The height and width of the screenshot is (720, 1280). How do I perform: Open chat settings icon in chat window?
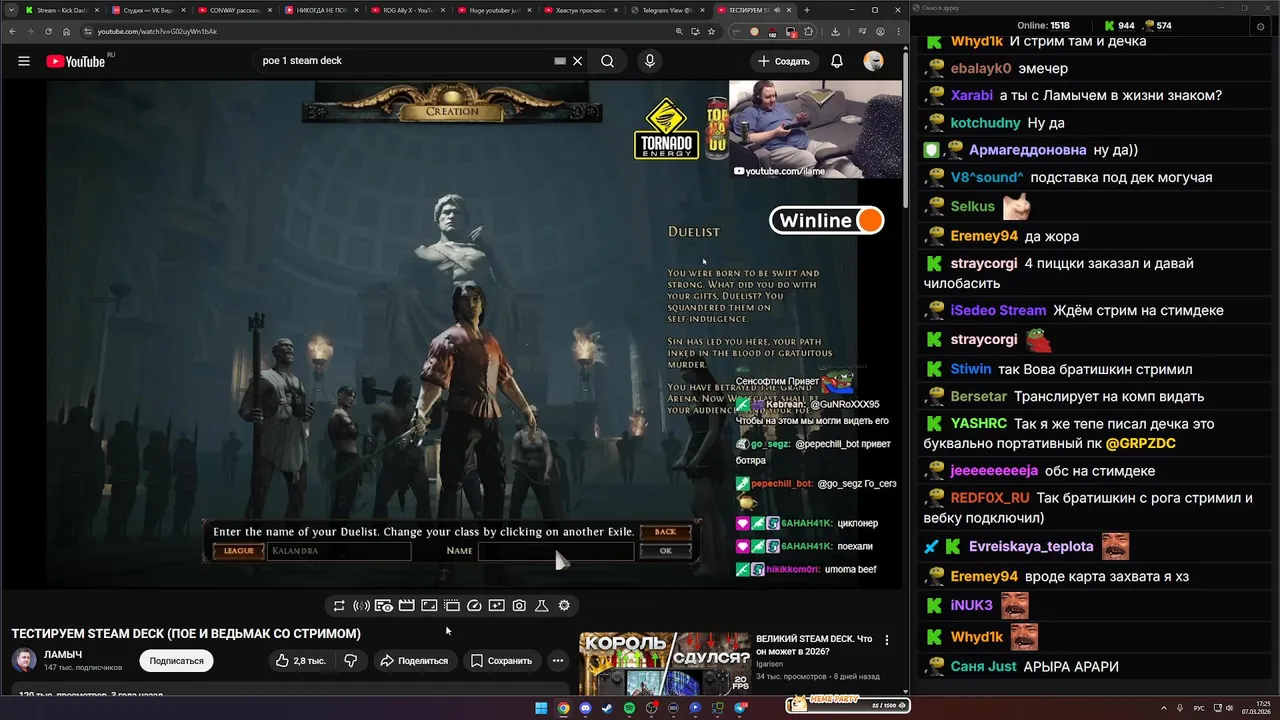click(x=1259, y=26)
